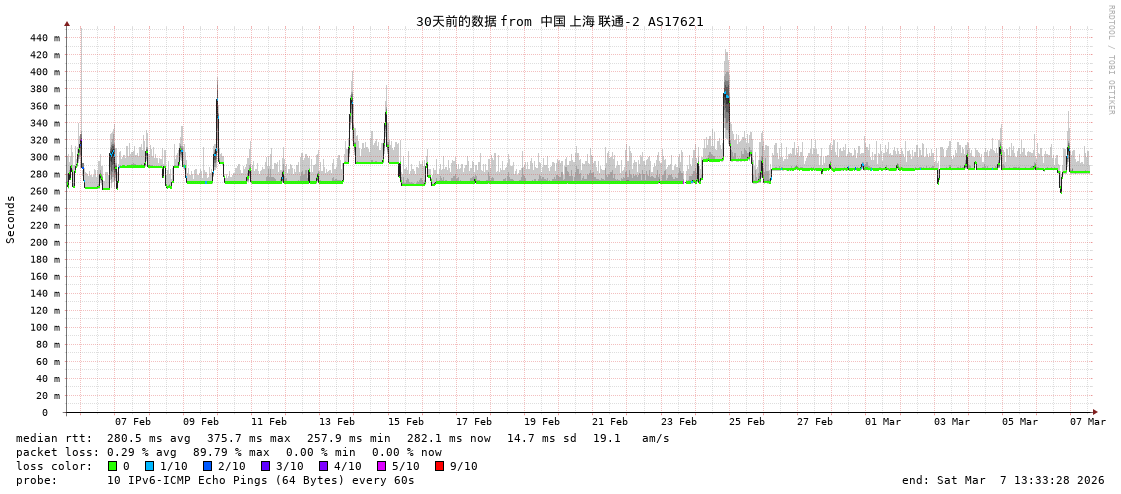This screenshot has width=1121, height=494.
Task: Select the 07 Feb date label
Action: coord(132,422)
